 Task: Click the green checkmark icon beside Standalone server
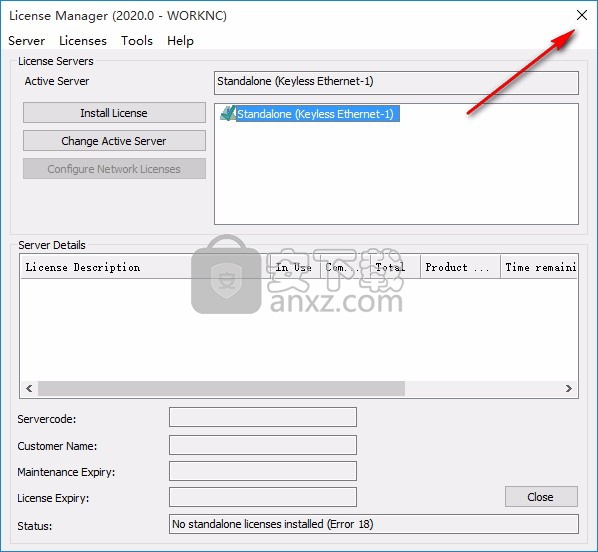click(x=228, y=113)
